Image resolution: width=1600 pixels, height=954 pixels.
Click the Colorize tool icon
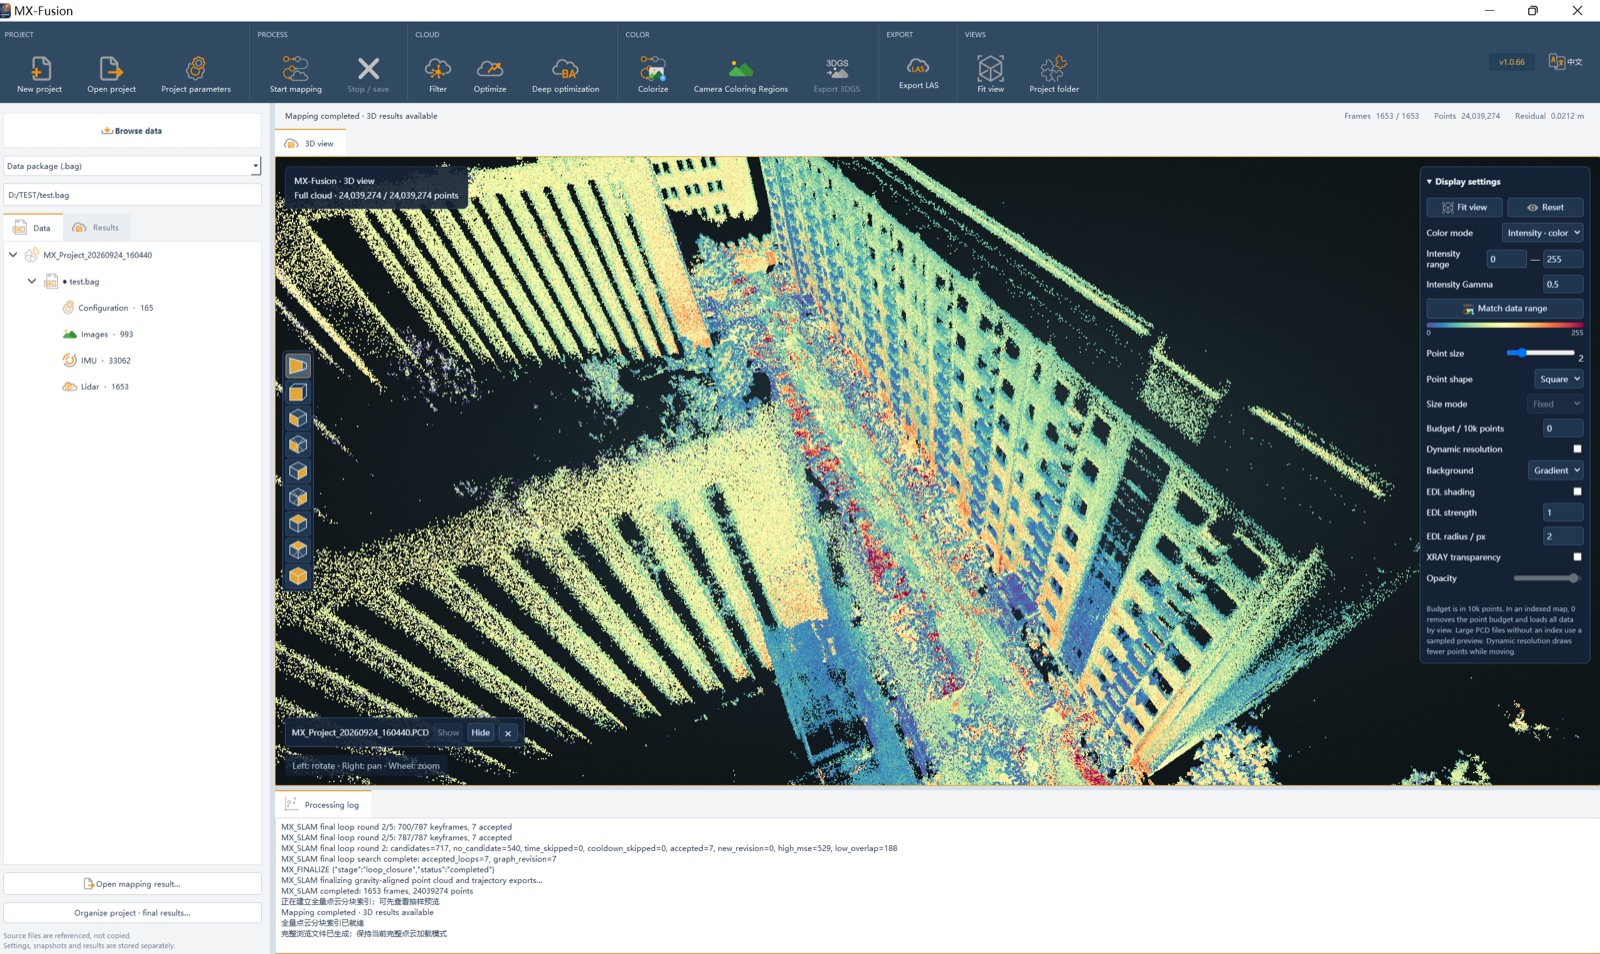coord(653,68)
